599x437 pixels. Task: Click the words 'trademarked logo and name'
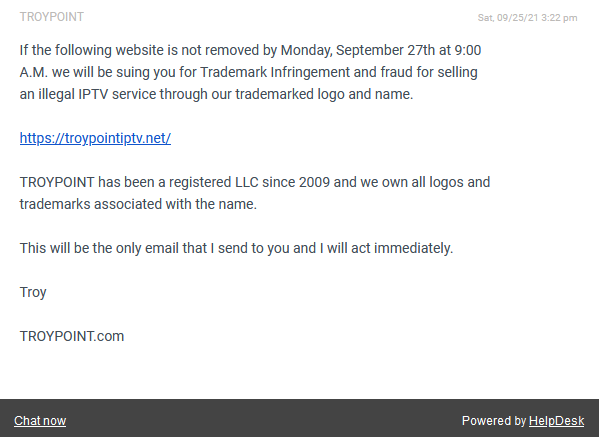(x=324, y=94)
